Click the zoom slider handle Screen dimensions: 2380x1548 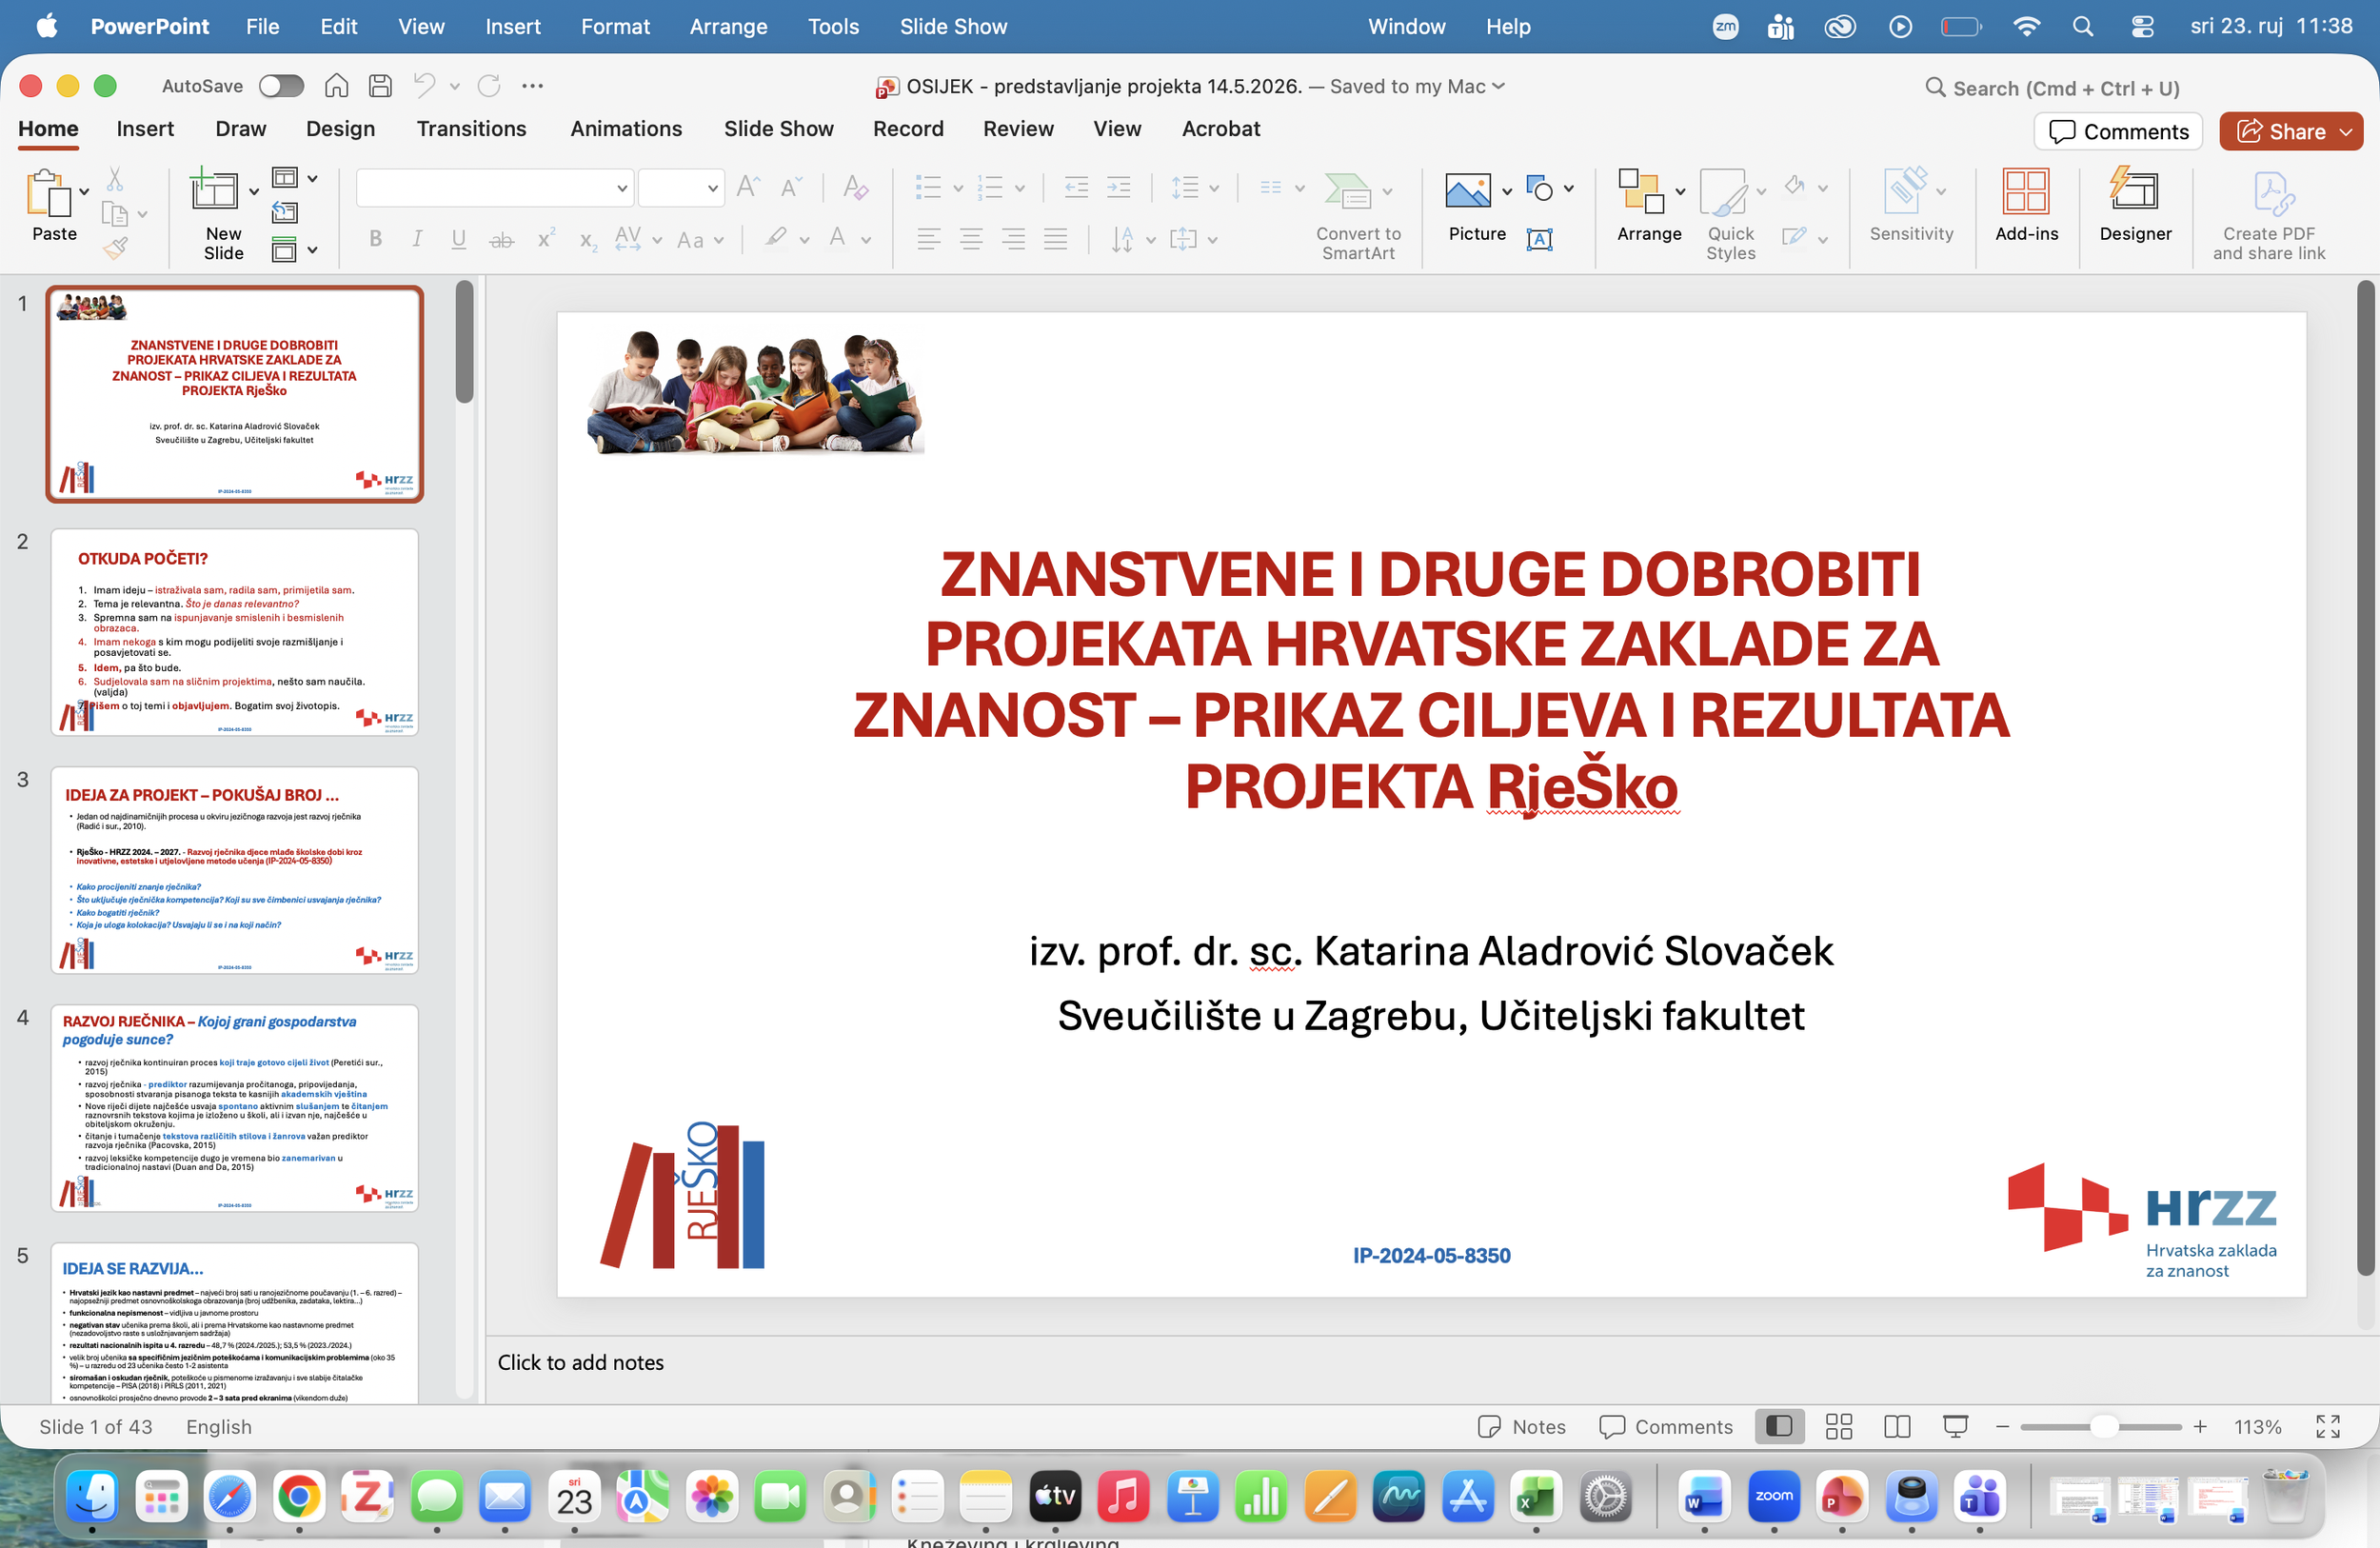tap(2104, 1426)
